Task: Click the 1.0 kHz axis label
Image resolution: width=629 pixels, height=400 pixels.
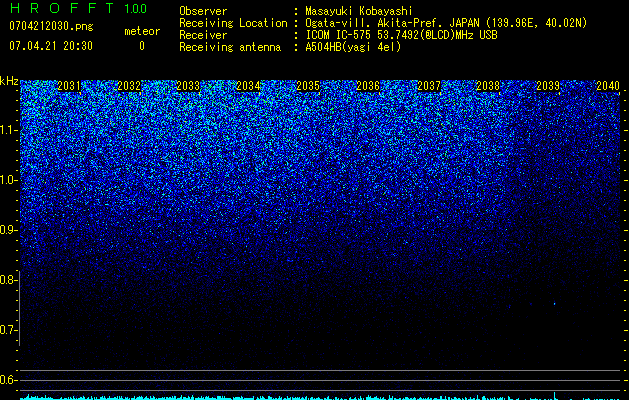Action: coord(9,180)
